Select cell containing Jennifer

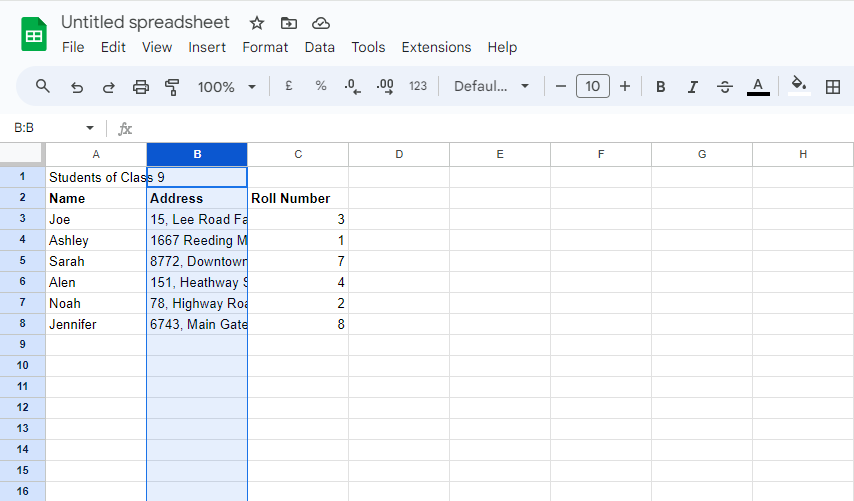(x=96, y=324)
